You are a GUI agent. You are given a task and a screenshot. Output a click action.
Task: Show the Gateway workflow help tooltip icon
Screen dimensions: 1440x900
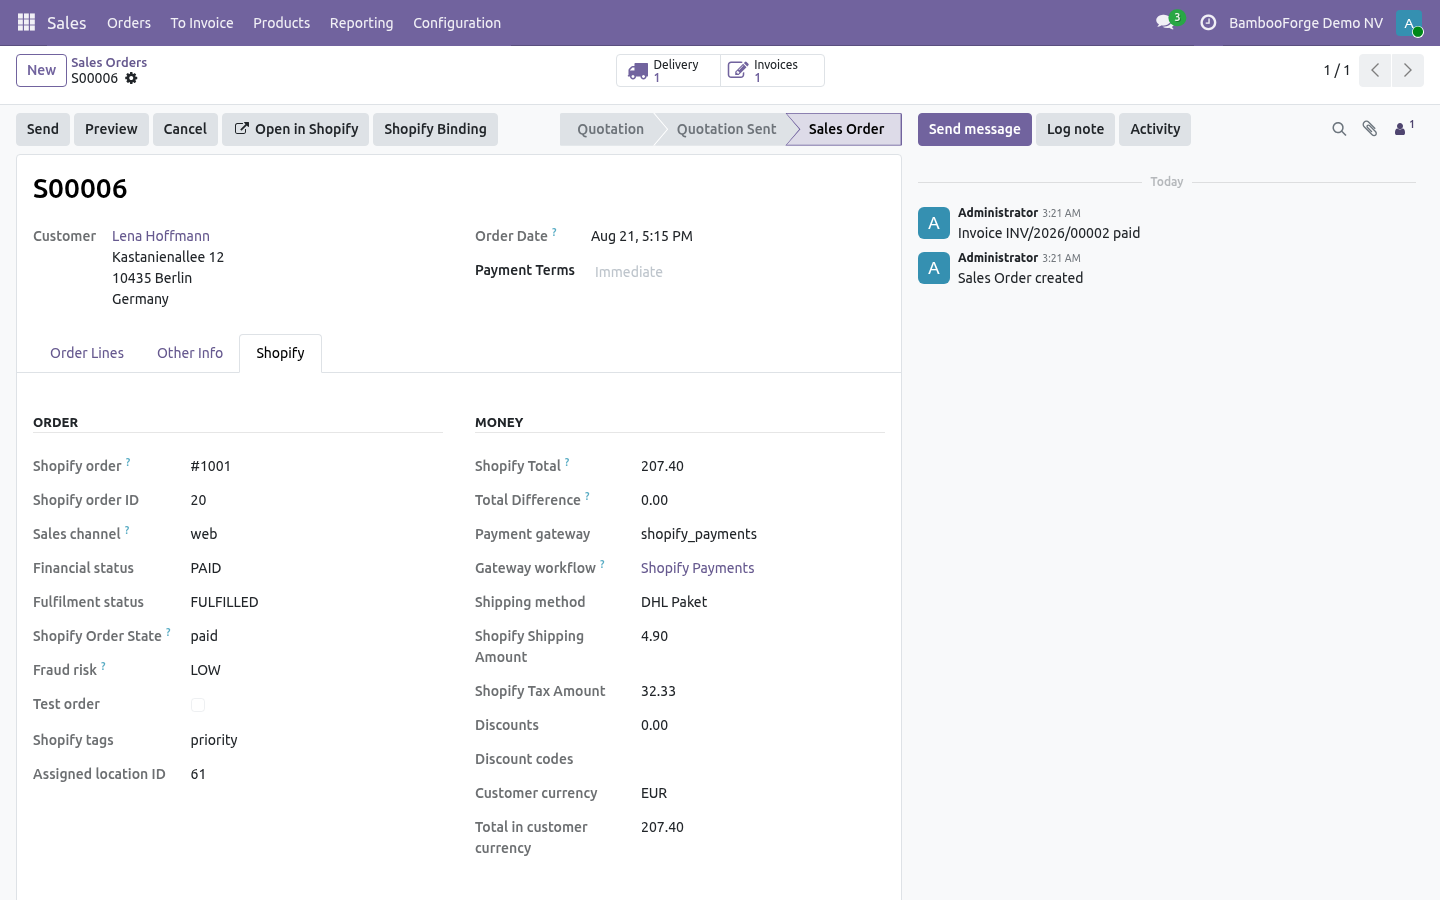pos(602,564)
